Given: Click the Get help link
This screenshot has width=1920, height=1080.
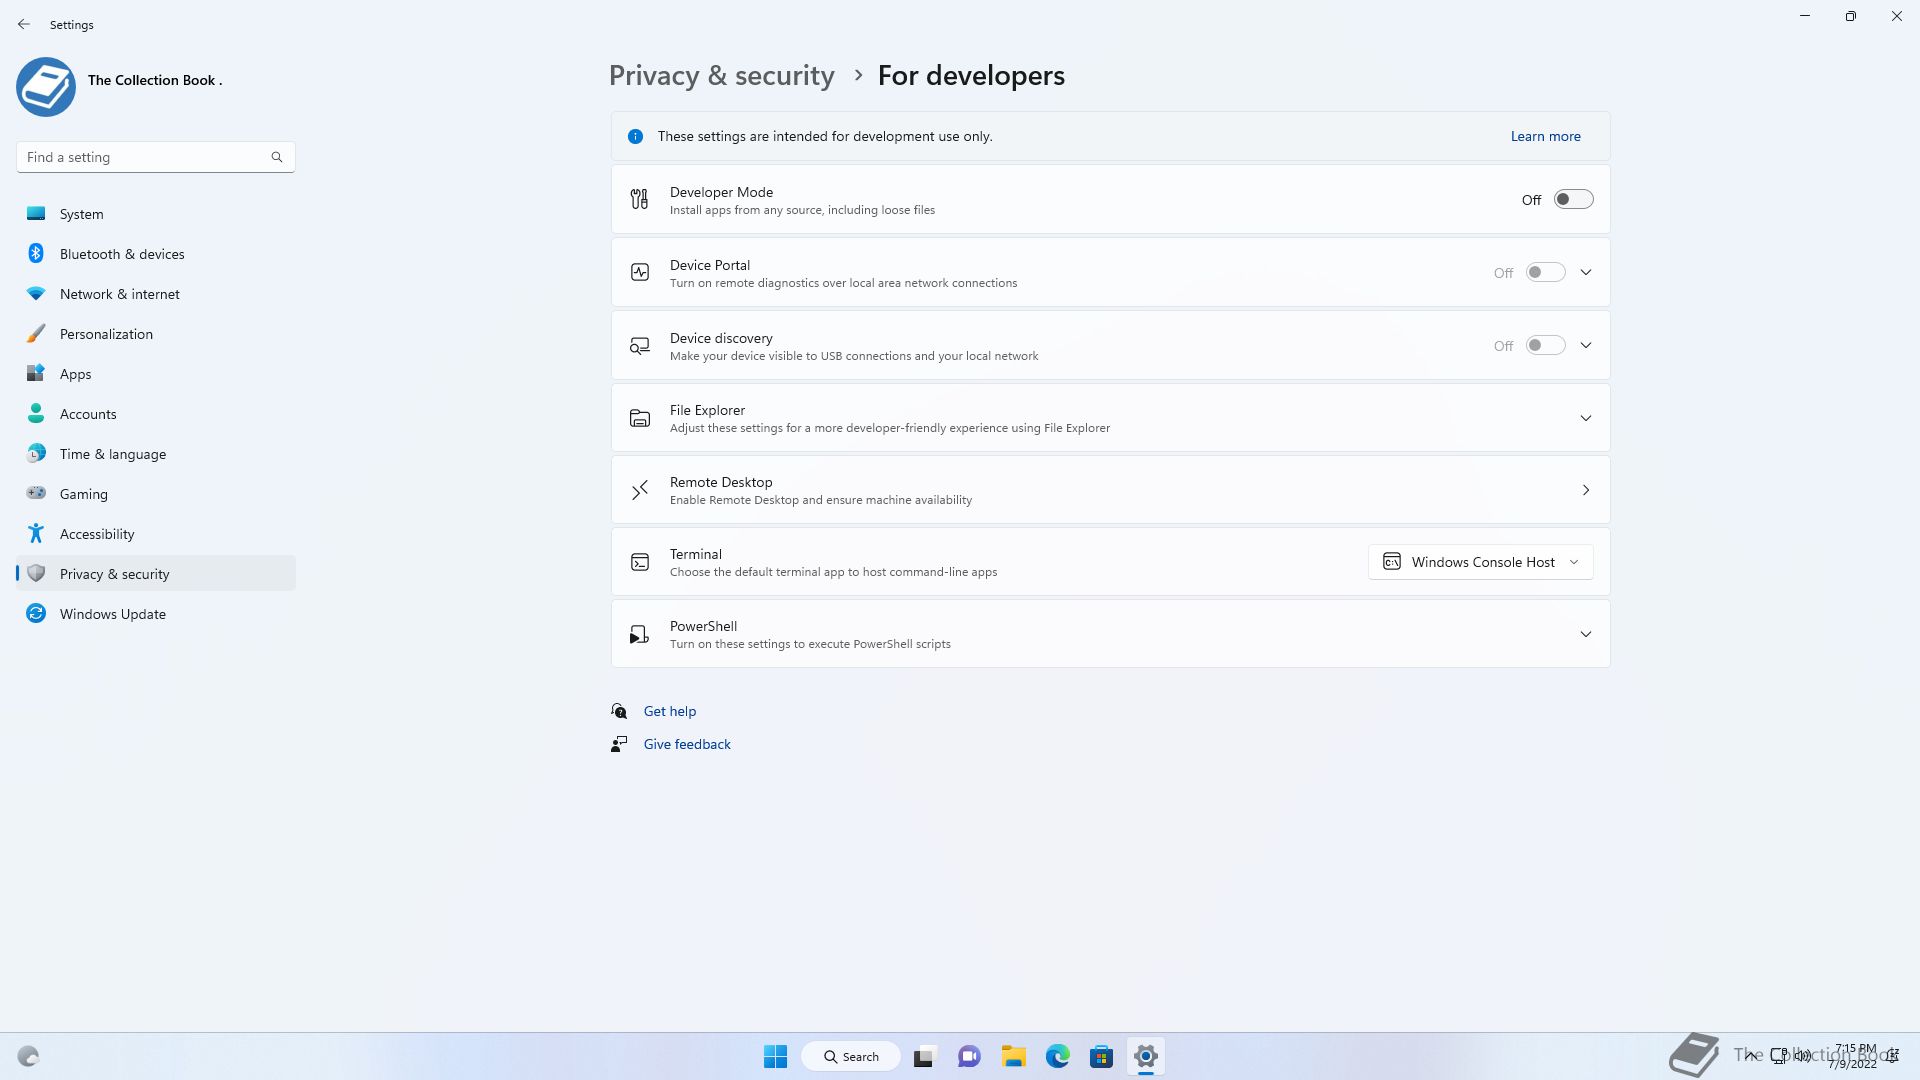Looking at the screenshot, I should (x=669, y=711).
